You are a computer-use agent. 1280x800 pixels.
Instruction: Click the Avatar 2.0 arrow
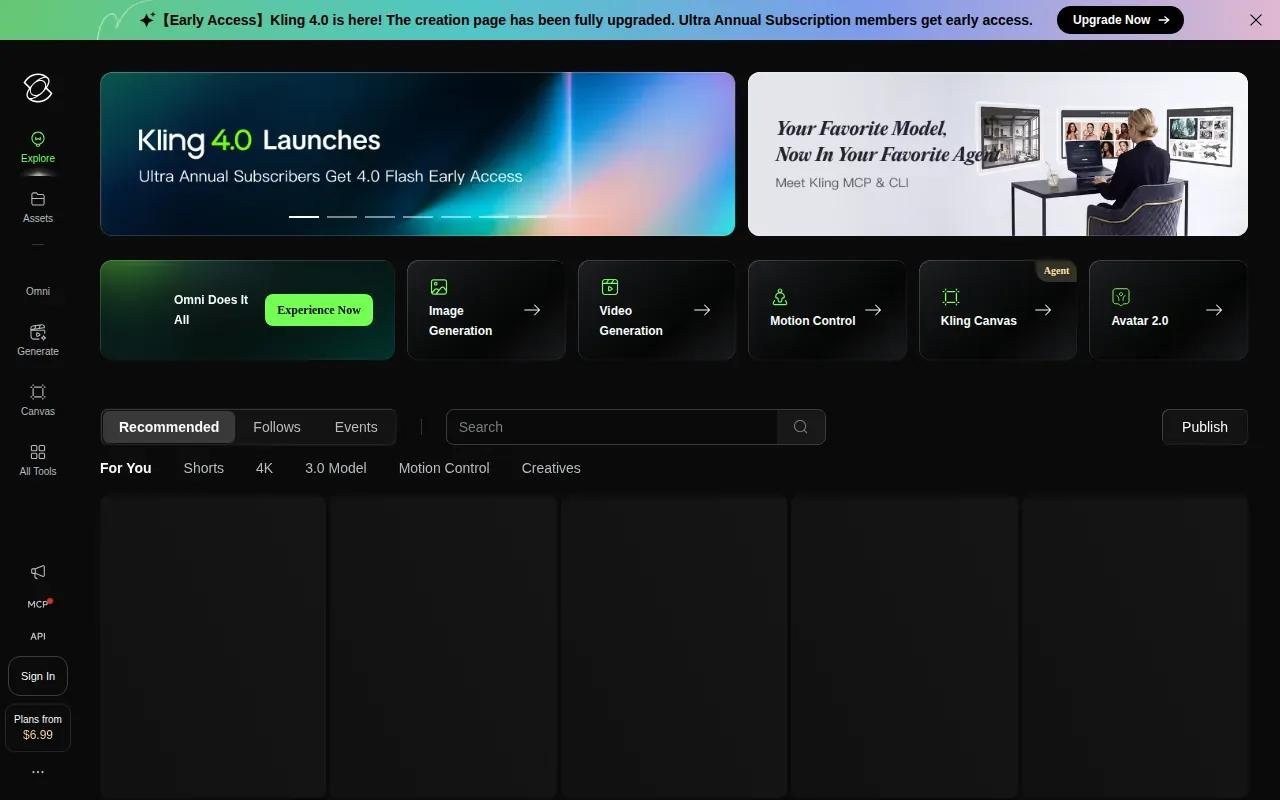1214,310
